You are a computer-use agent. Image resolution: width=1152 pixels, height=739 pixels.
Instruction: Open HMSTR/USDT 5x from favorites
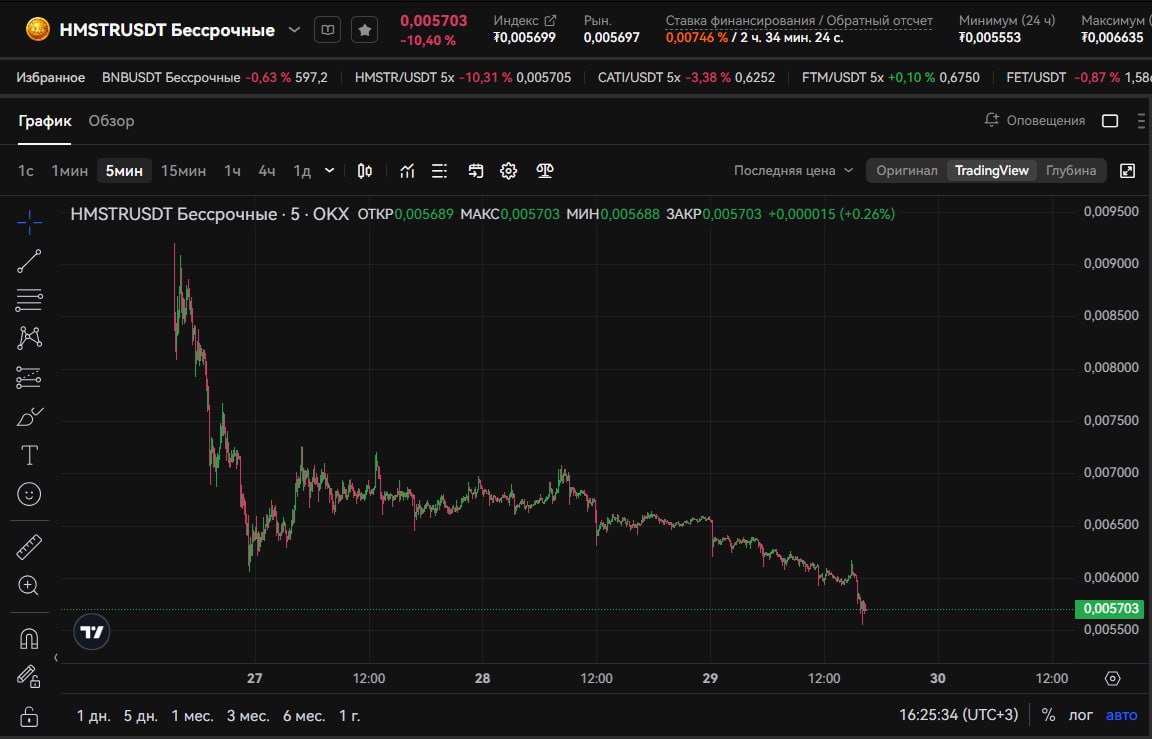pyautogui.click(x=462, y=77)
